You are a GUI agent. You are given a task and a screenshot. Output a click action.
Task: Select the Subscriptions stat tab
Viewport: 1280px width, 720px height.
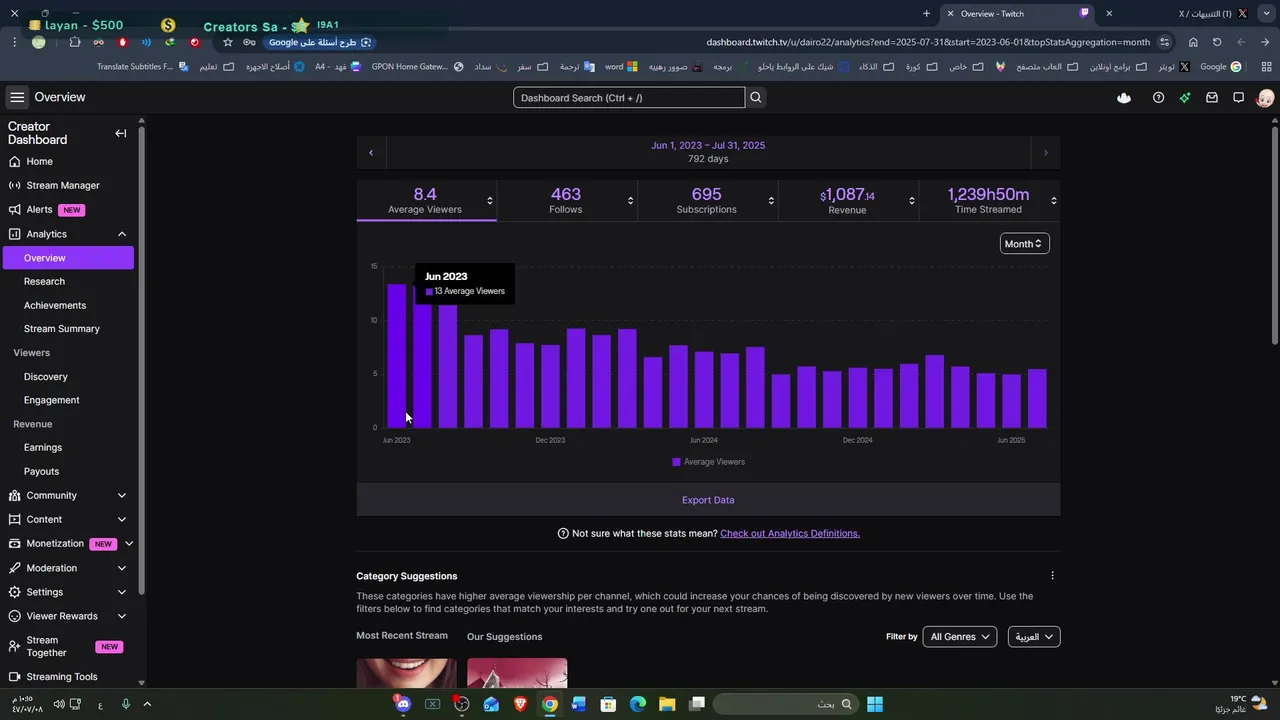(707, 200)
